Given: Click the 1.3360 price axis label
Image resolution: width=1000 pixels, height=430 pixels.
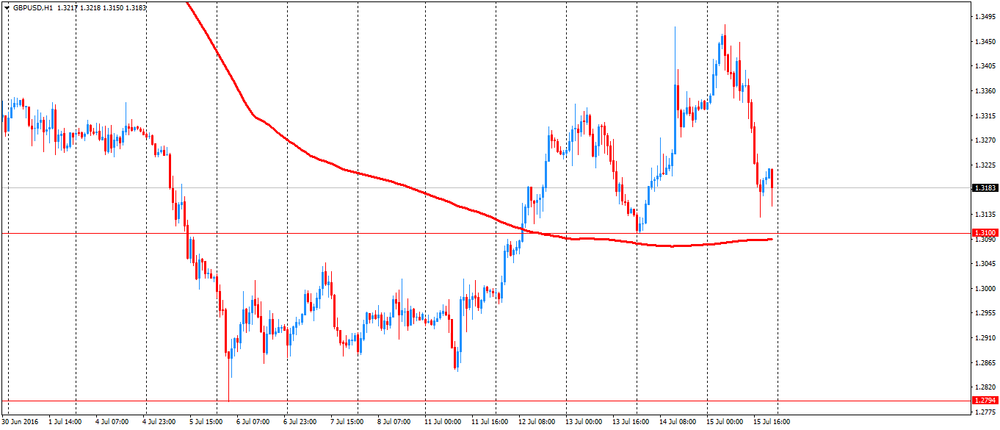Looking at the screenshot, I should [985, 91].
